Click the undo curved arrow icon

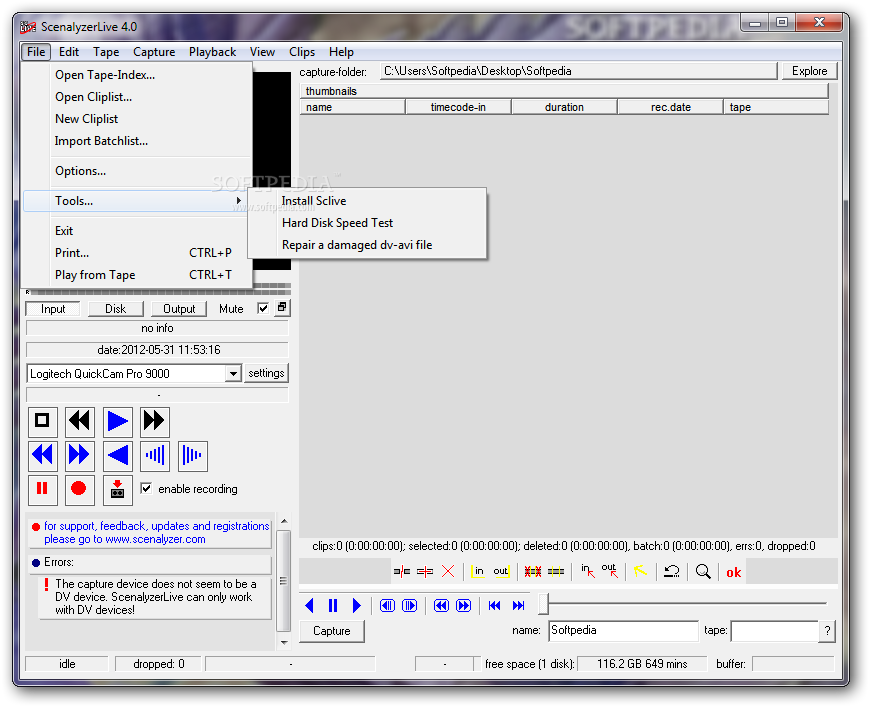[672, 572]
